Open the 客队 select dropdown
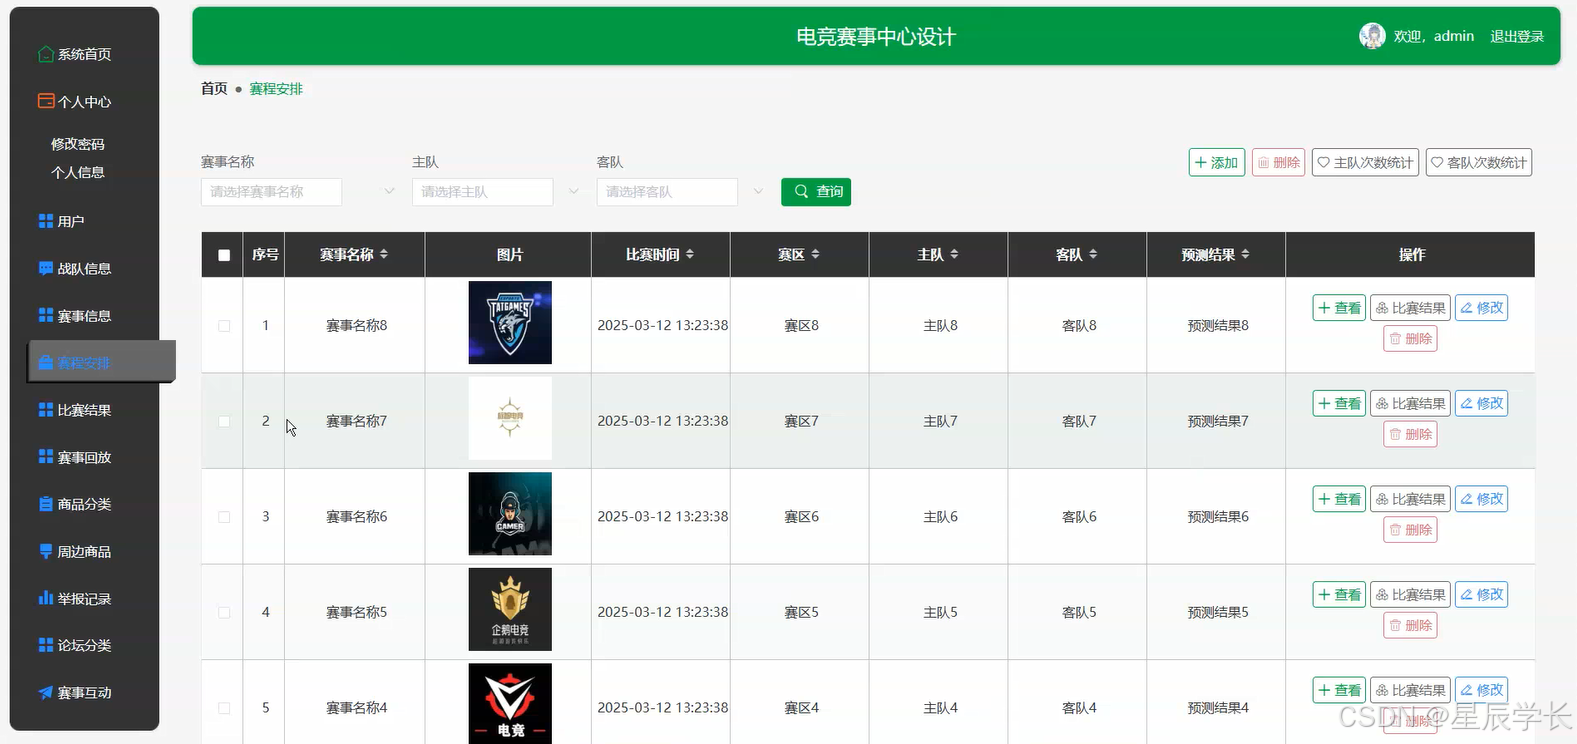Screen dimensions: 1577x744 (667, 192)
